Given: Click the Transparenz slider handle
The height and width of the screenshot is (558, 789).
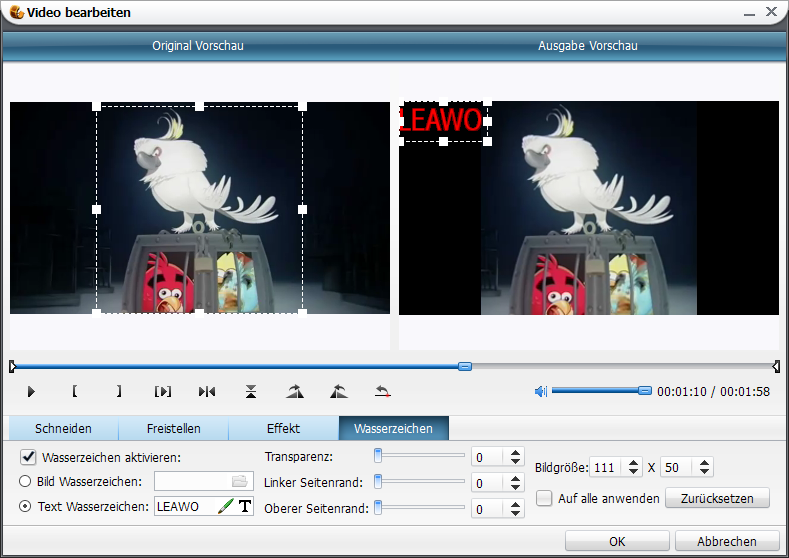Looking at the screenshot, I should [379, 456].
